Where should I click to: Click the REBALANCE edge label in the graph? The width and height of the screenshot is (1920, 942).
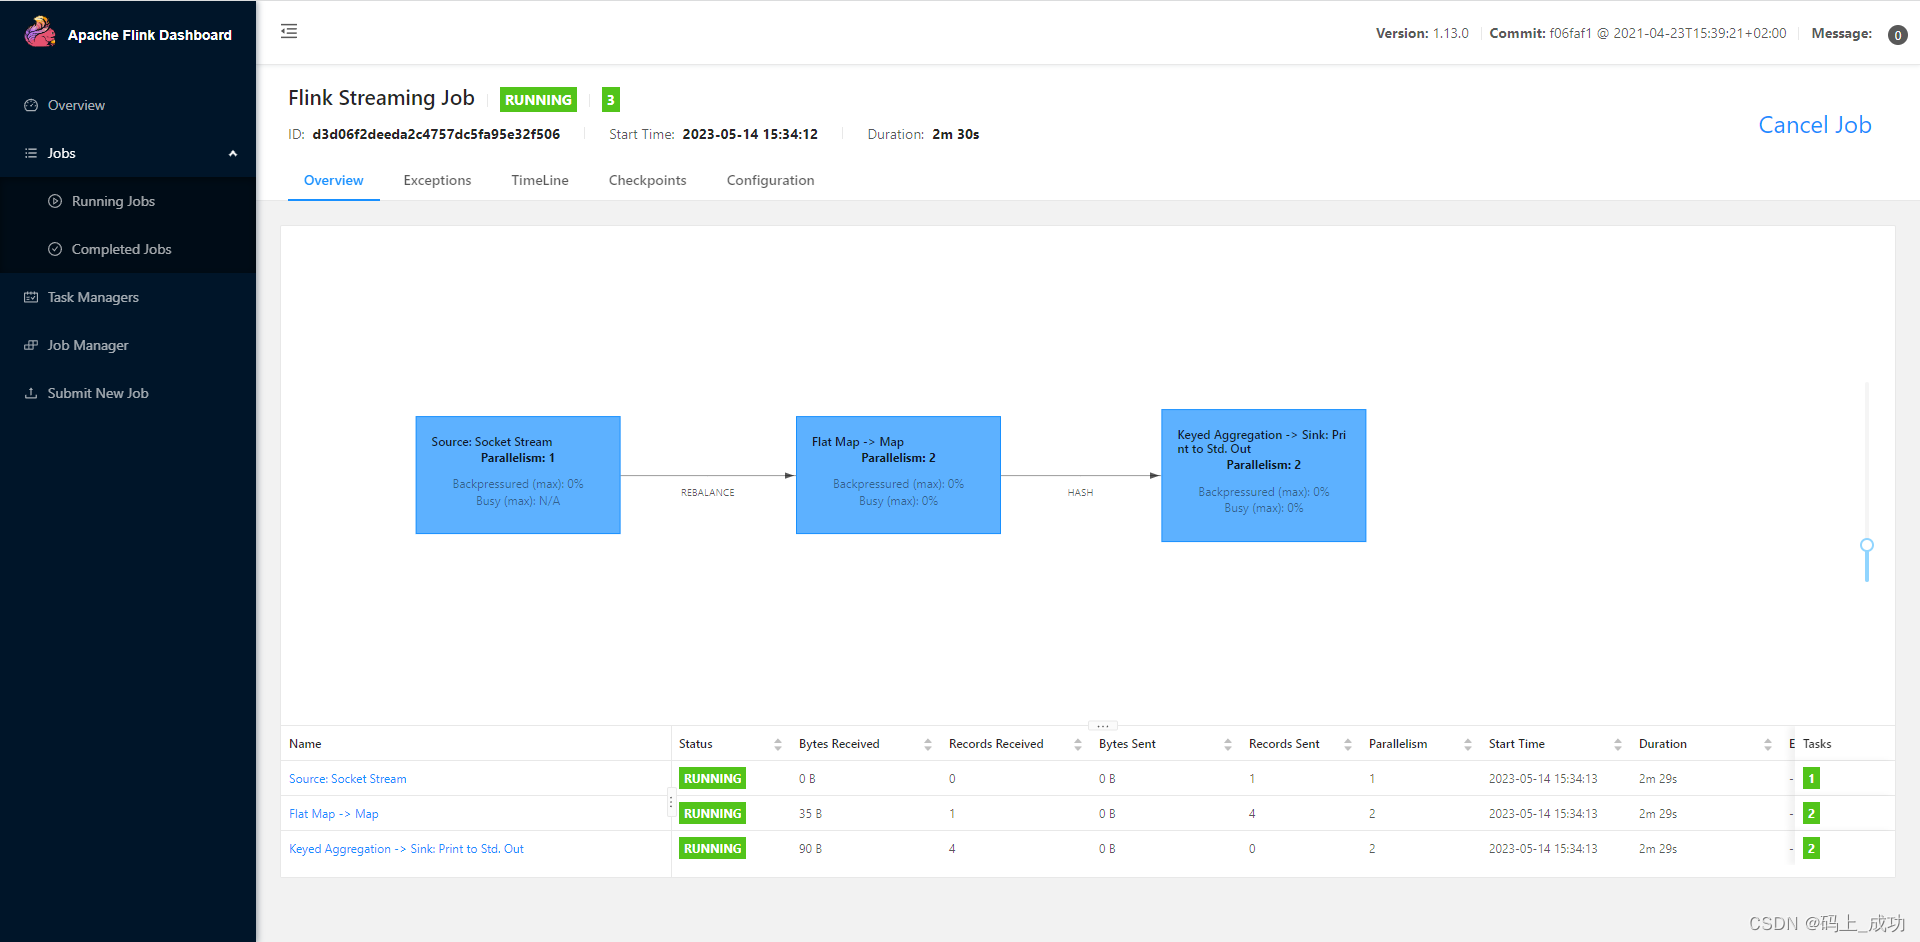708,493
